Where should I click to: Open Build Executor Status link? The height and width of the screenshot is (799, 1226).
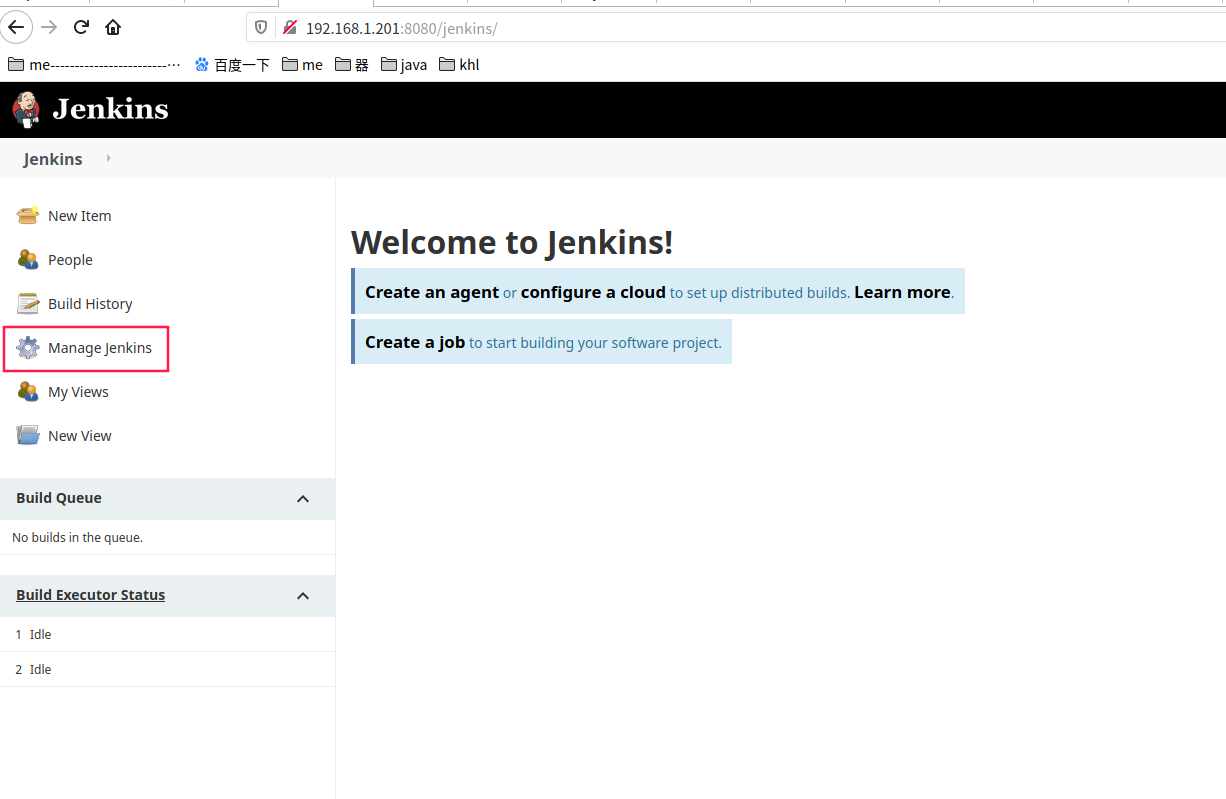[90, 595]
